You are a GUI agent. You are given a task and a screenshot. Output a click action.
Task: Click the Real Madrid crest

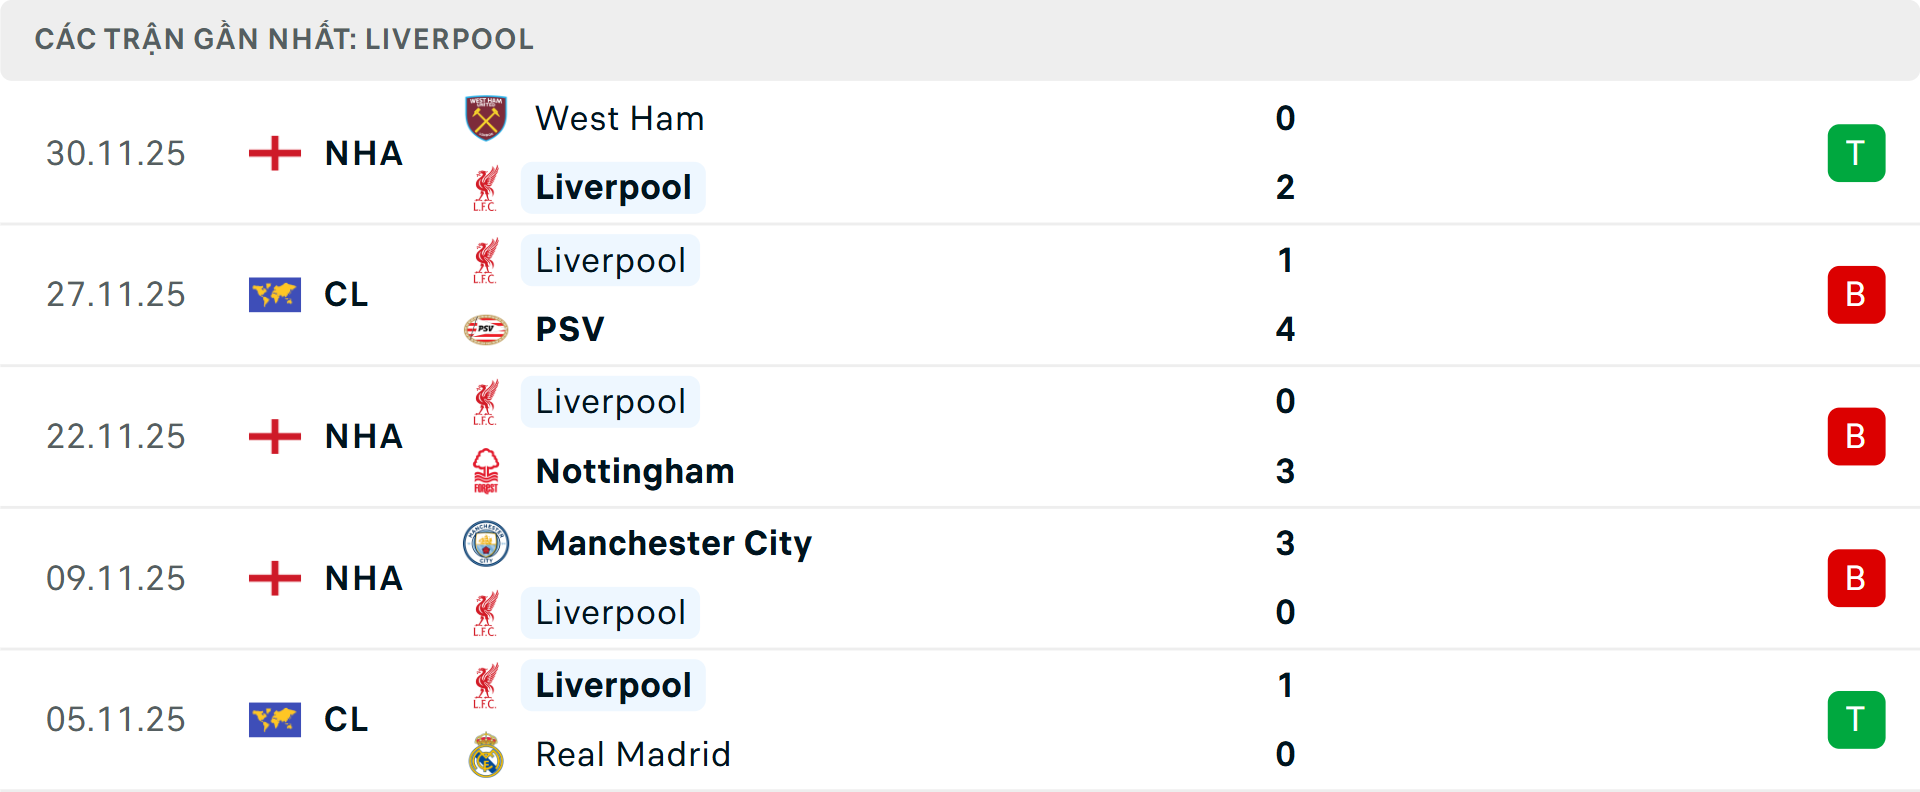pos(487,754)
